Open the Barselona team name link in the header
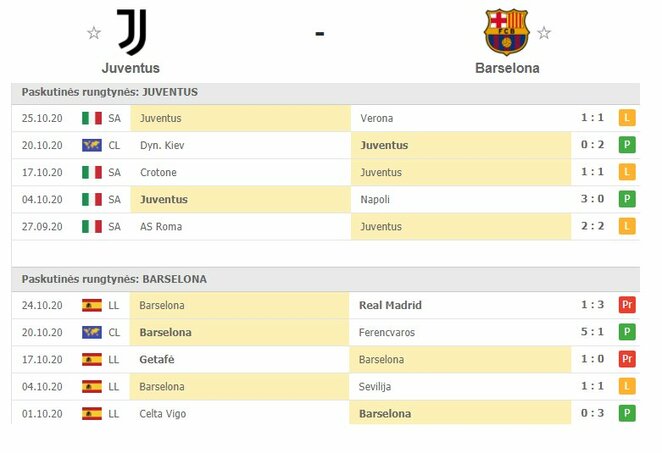The width and height of the screenshot is (662, 453). (507, 68)
